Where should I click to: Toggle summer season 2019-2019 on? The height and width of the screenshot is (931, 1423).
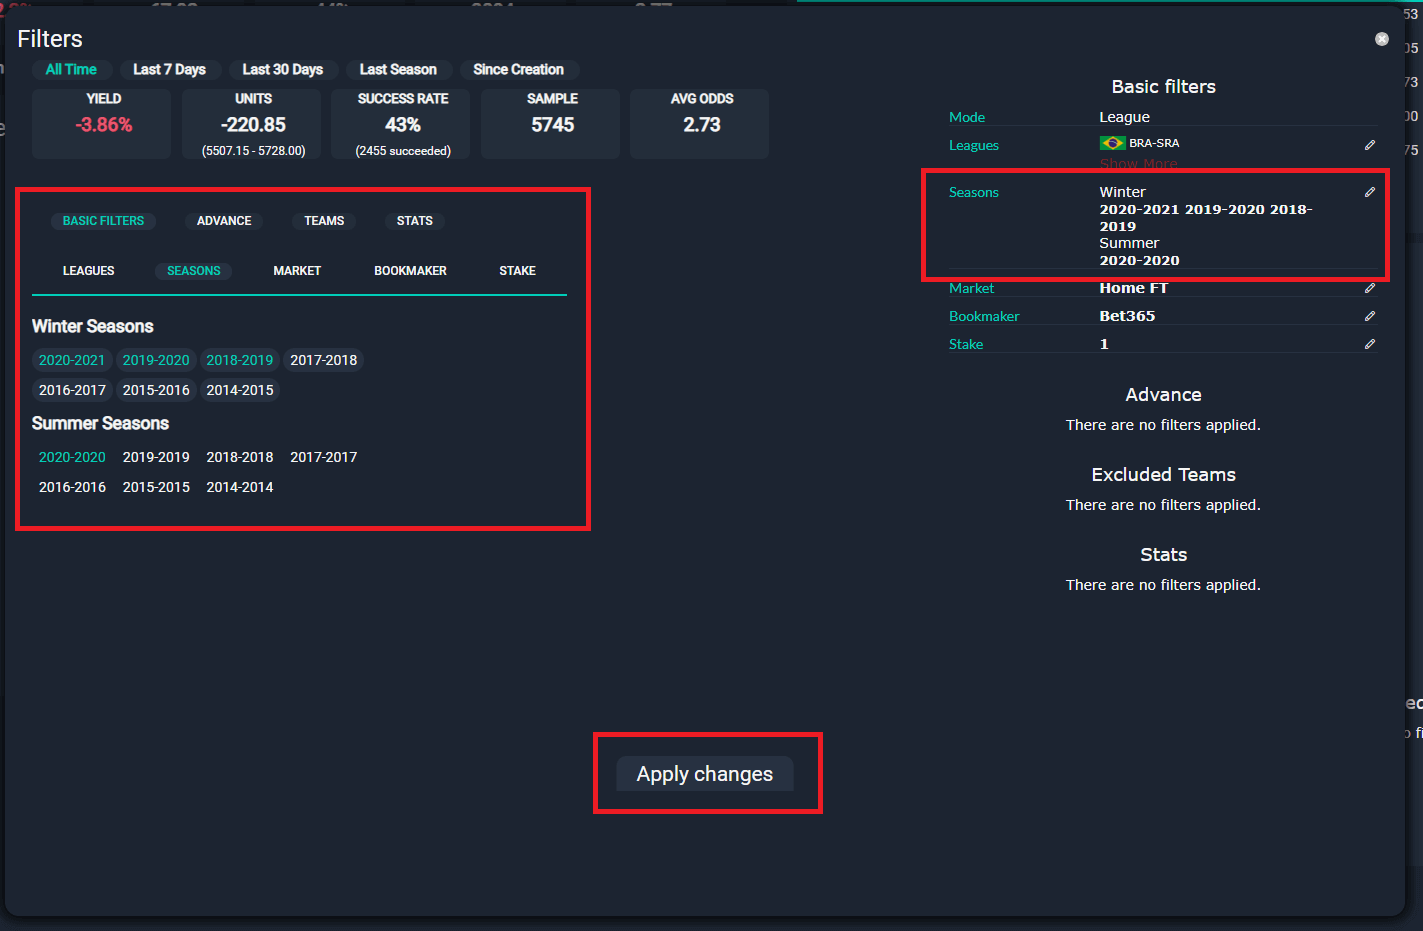[x=156, y=457]
